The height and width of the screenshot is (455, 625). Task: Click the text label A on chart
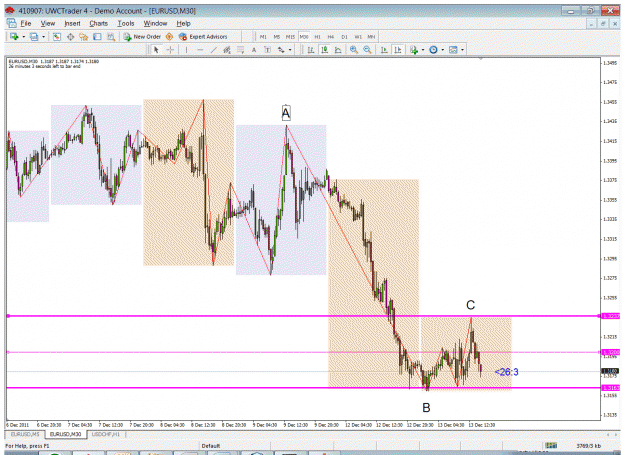click(286, 114)
